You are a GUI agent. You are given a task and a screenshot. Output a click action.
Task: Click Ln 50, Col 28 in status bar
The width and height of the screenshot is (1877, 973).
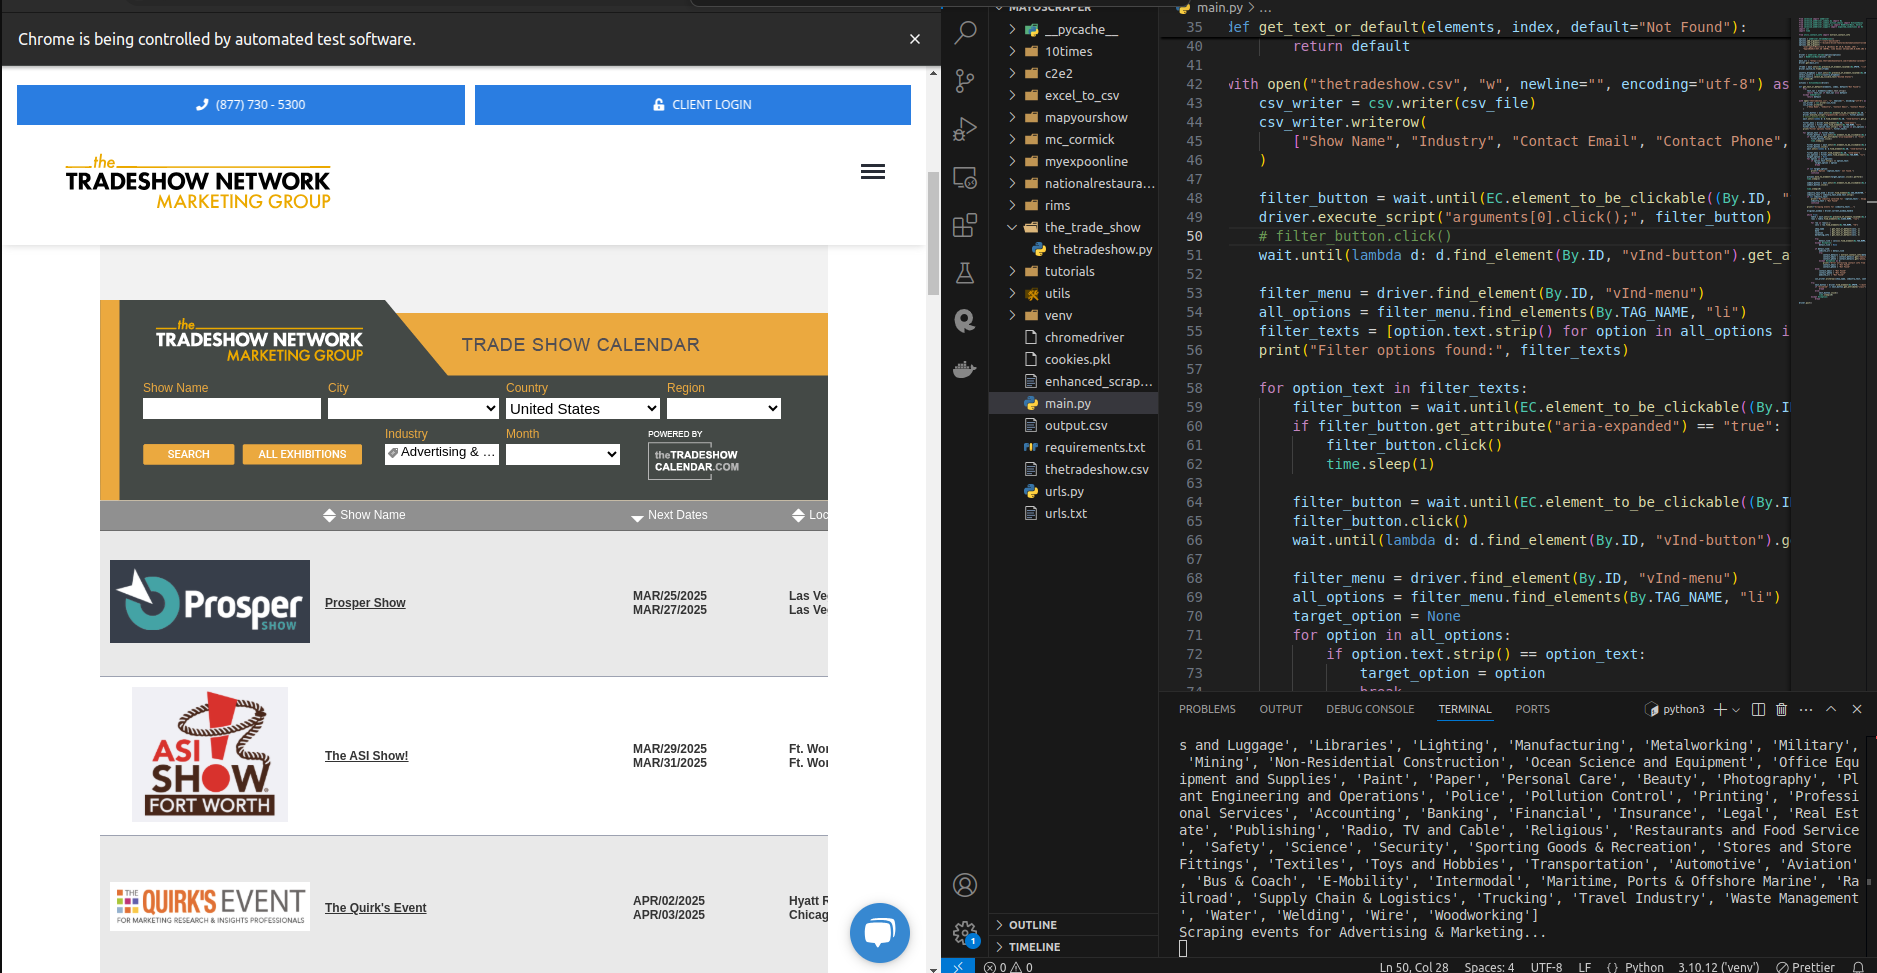pyautogui.click(x=1414, y=967)
